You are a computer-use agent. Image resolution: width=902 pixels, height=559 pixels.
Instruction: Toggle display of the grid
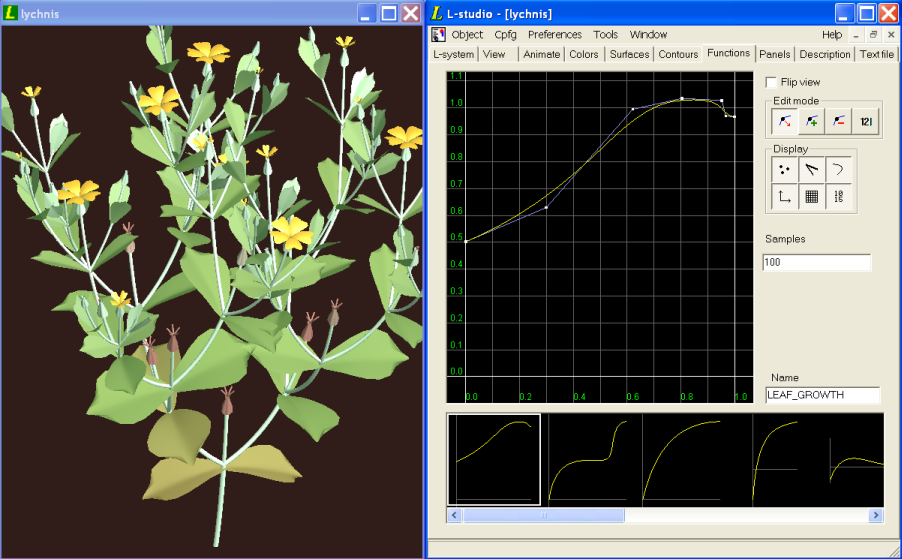[811, 197]
